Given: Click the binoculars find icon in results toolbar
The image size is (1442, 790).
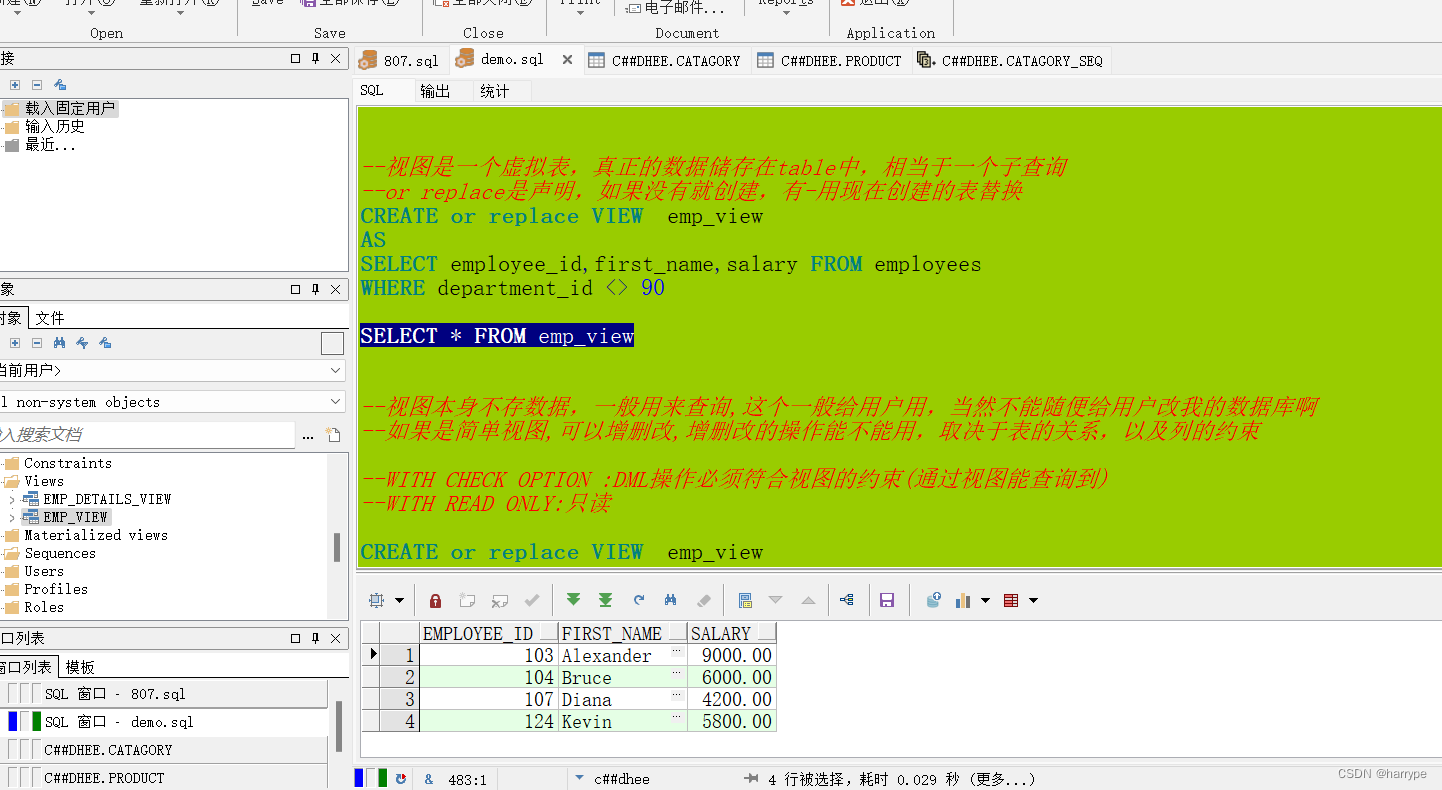Looking at the screenshot, I should 670,600.
